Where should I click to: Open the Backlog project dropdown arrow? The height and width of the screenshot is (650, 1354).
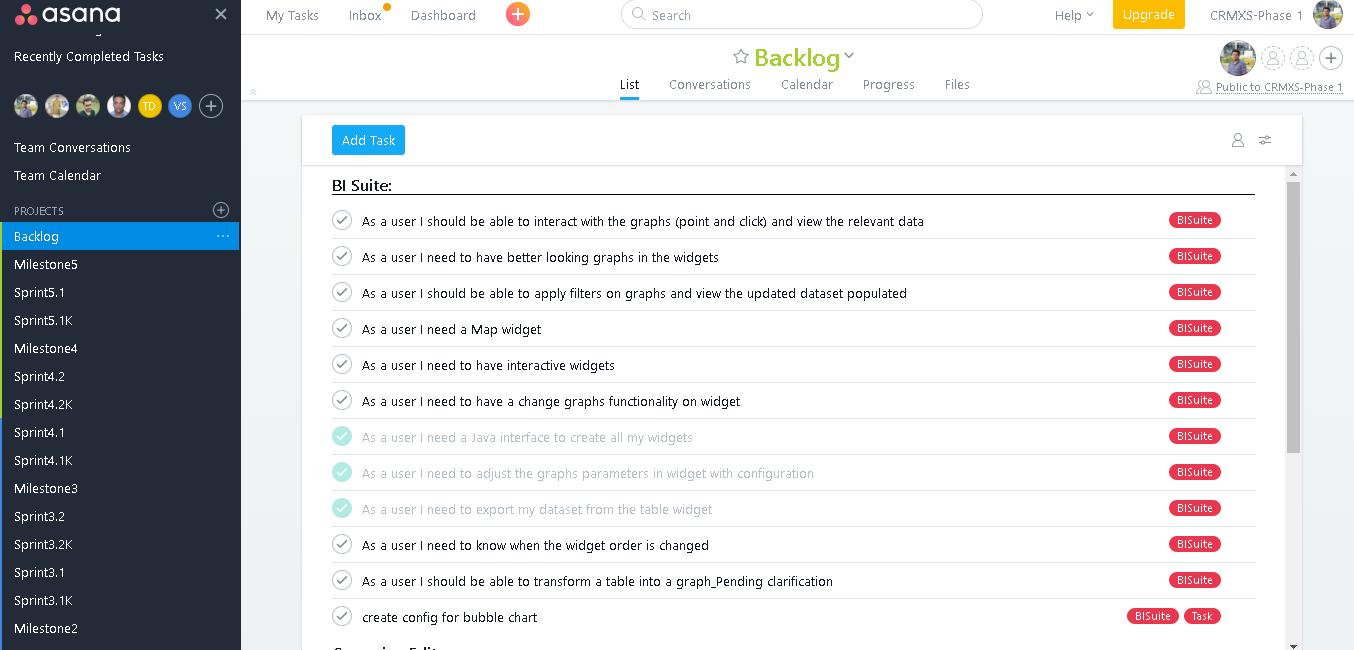pos(847,57)
